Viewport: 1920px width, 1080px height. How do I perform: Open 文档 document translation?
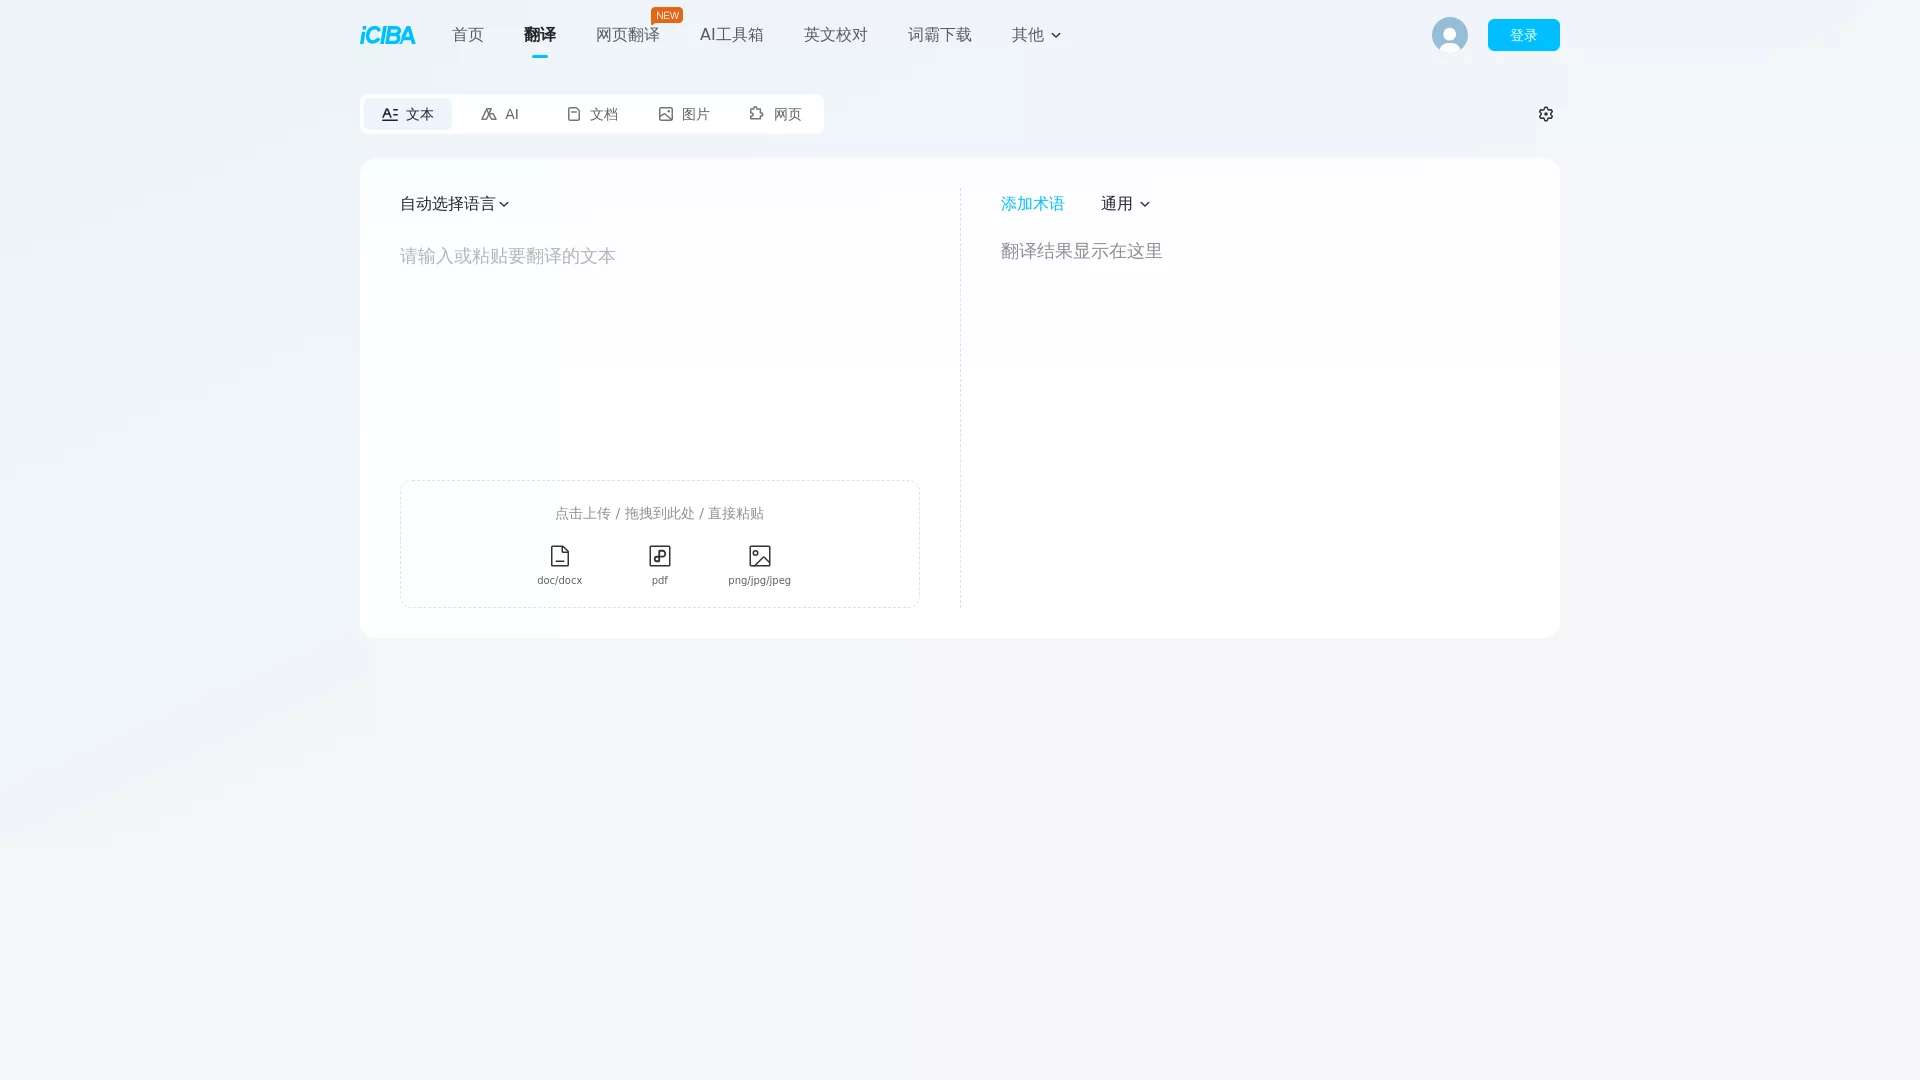pos(592,114)
